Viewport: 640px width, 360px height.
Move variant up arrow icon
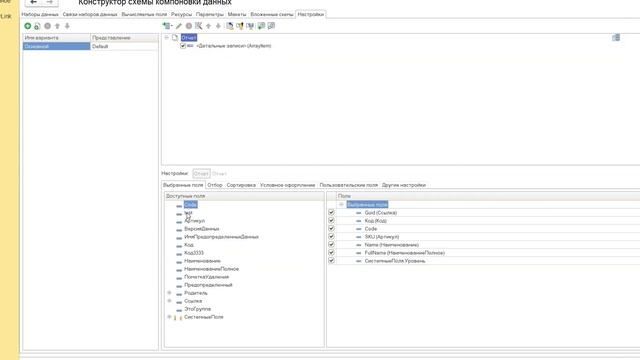click(x=58, y=26)
